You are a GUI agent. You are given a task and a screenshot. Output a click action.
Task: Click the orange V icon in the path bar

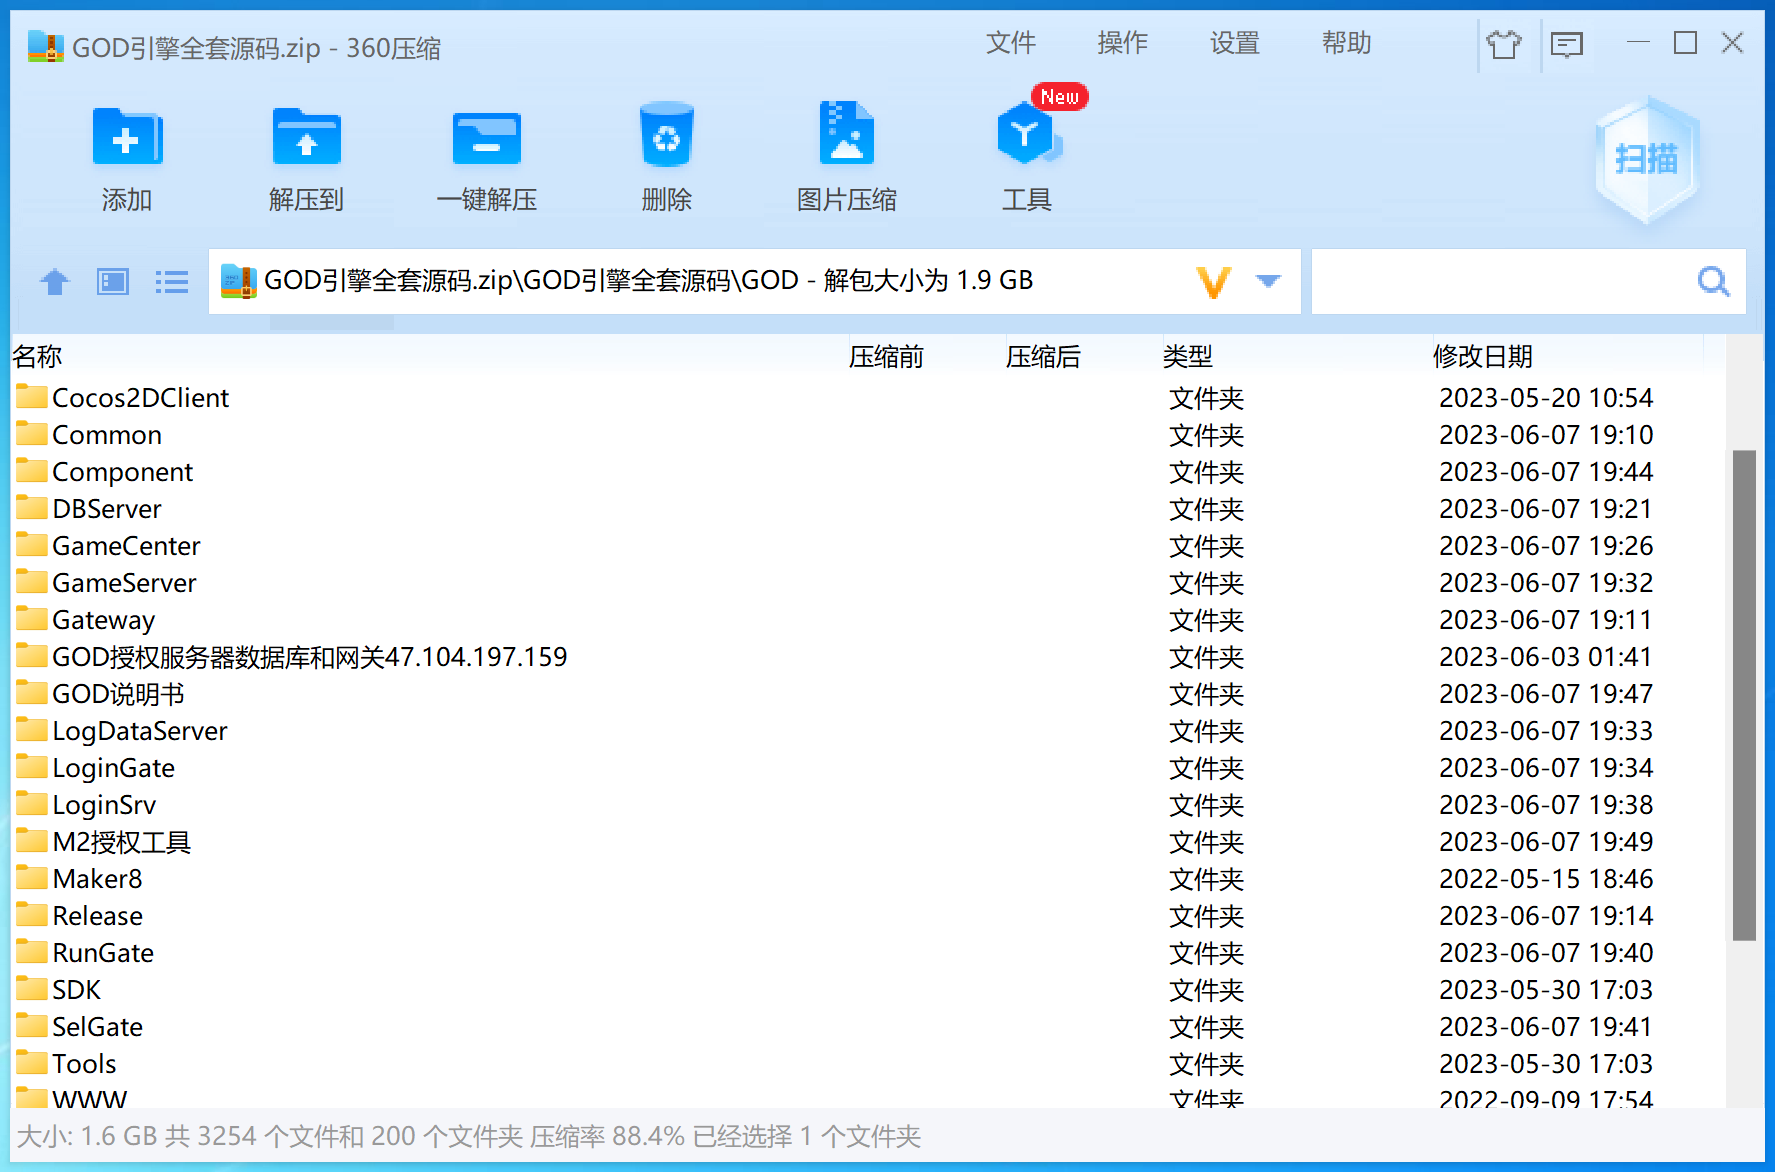click(x=1213, y=282)
